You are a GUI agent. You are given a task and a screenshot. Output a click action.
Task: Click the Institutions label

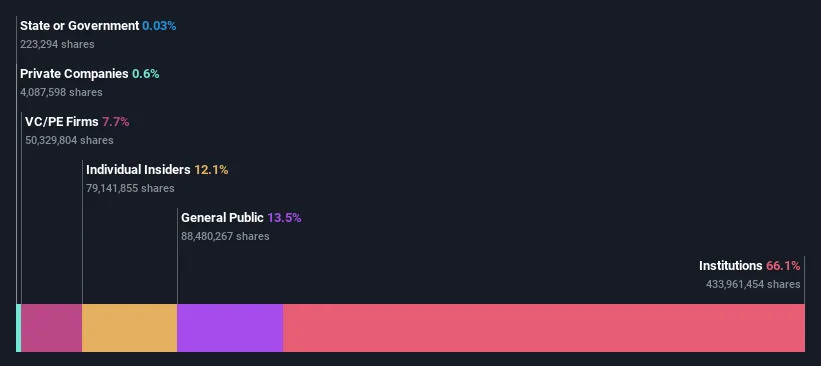[x=731, y=265]
